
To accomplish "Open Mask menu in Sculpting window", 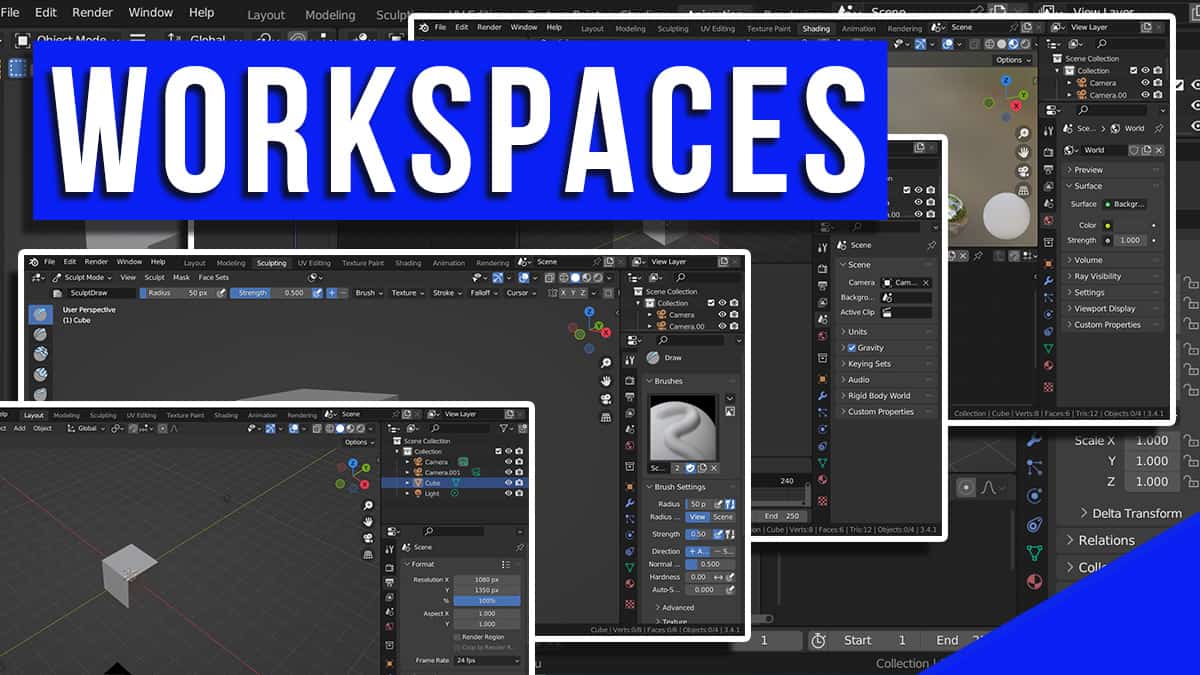I will point(181,277).
